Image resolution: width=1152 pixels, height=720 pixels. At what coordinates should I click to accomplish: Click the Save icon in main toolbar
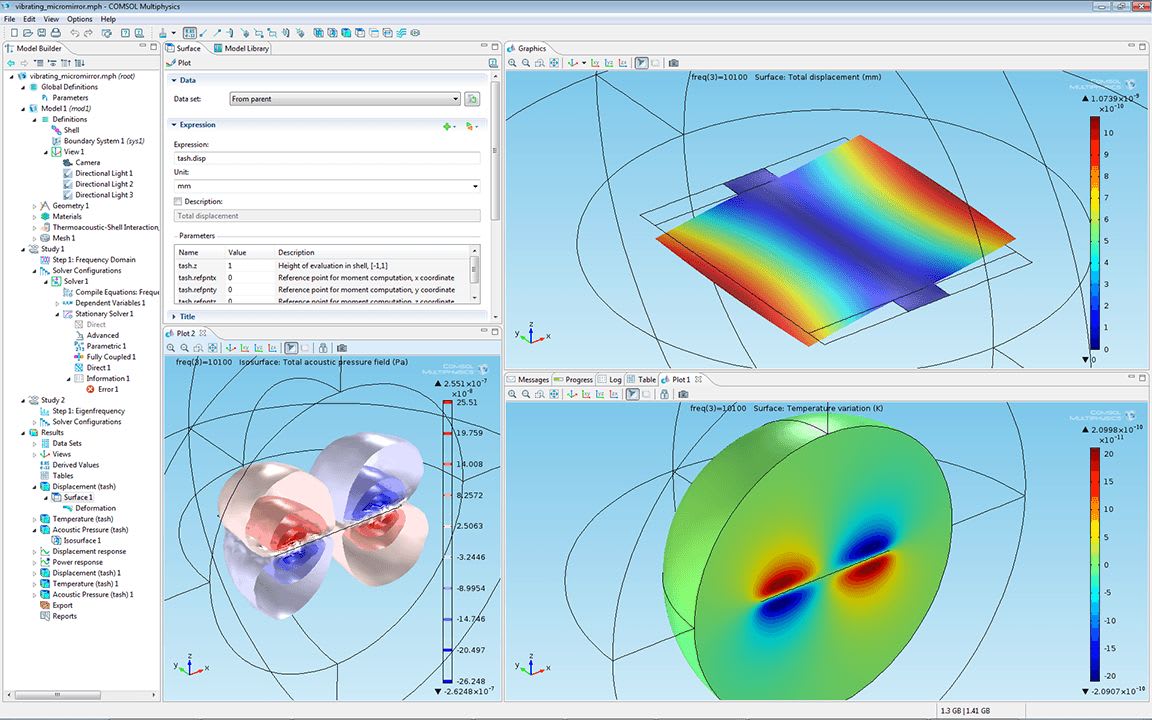[42, 33]
